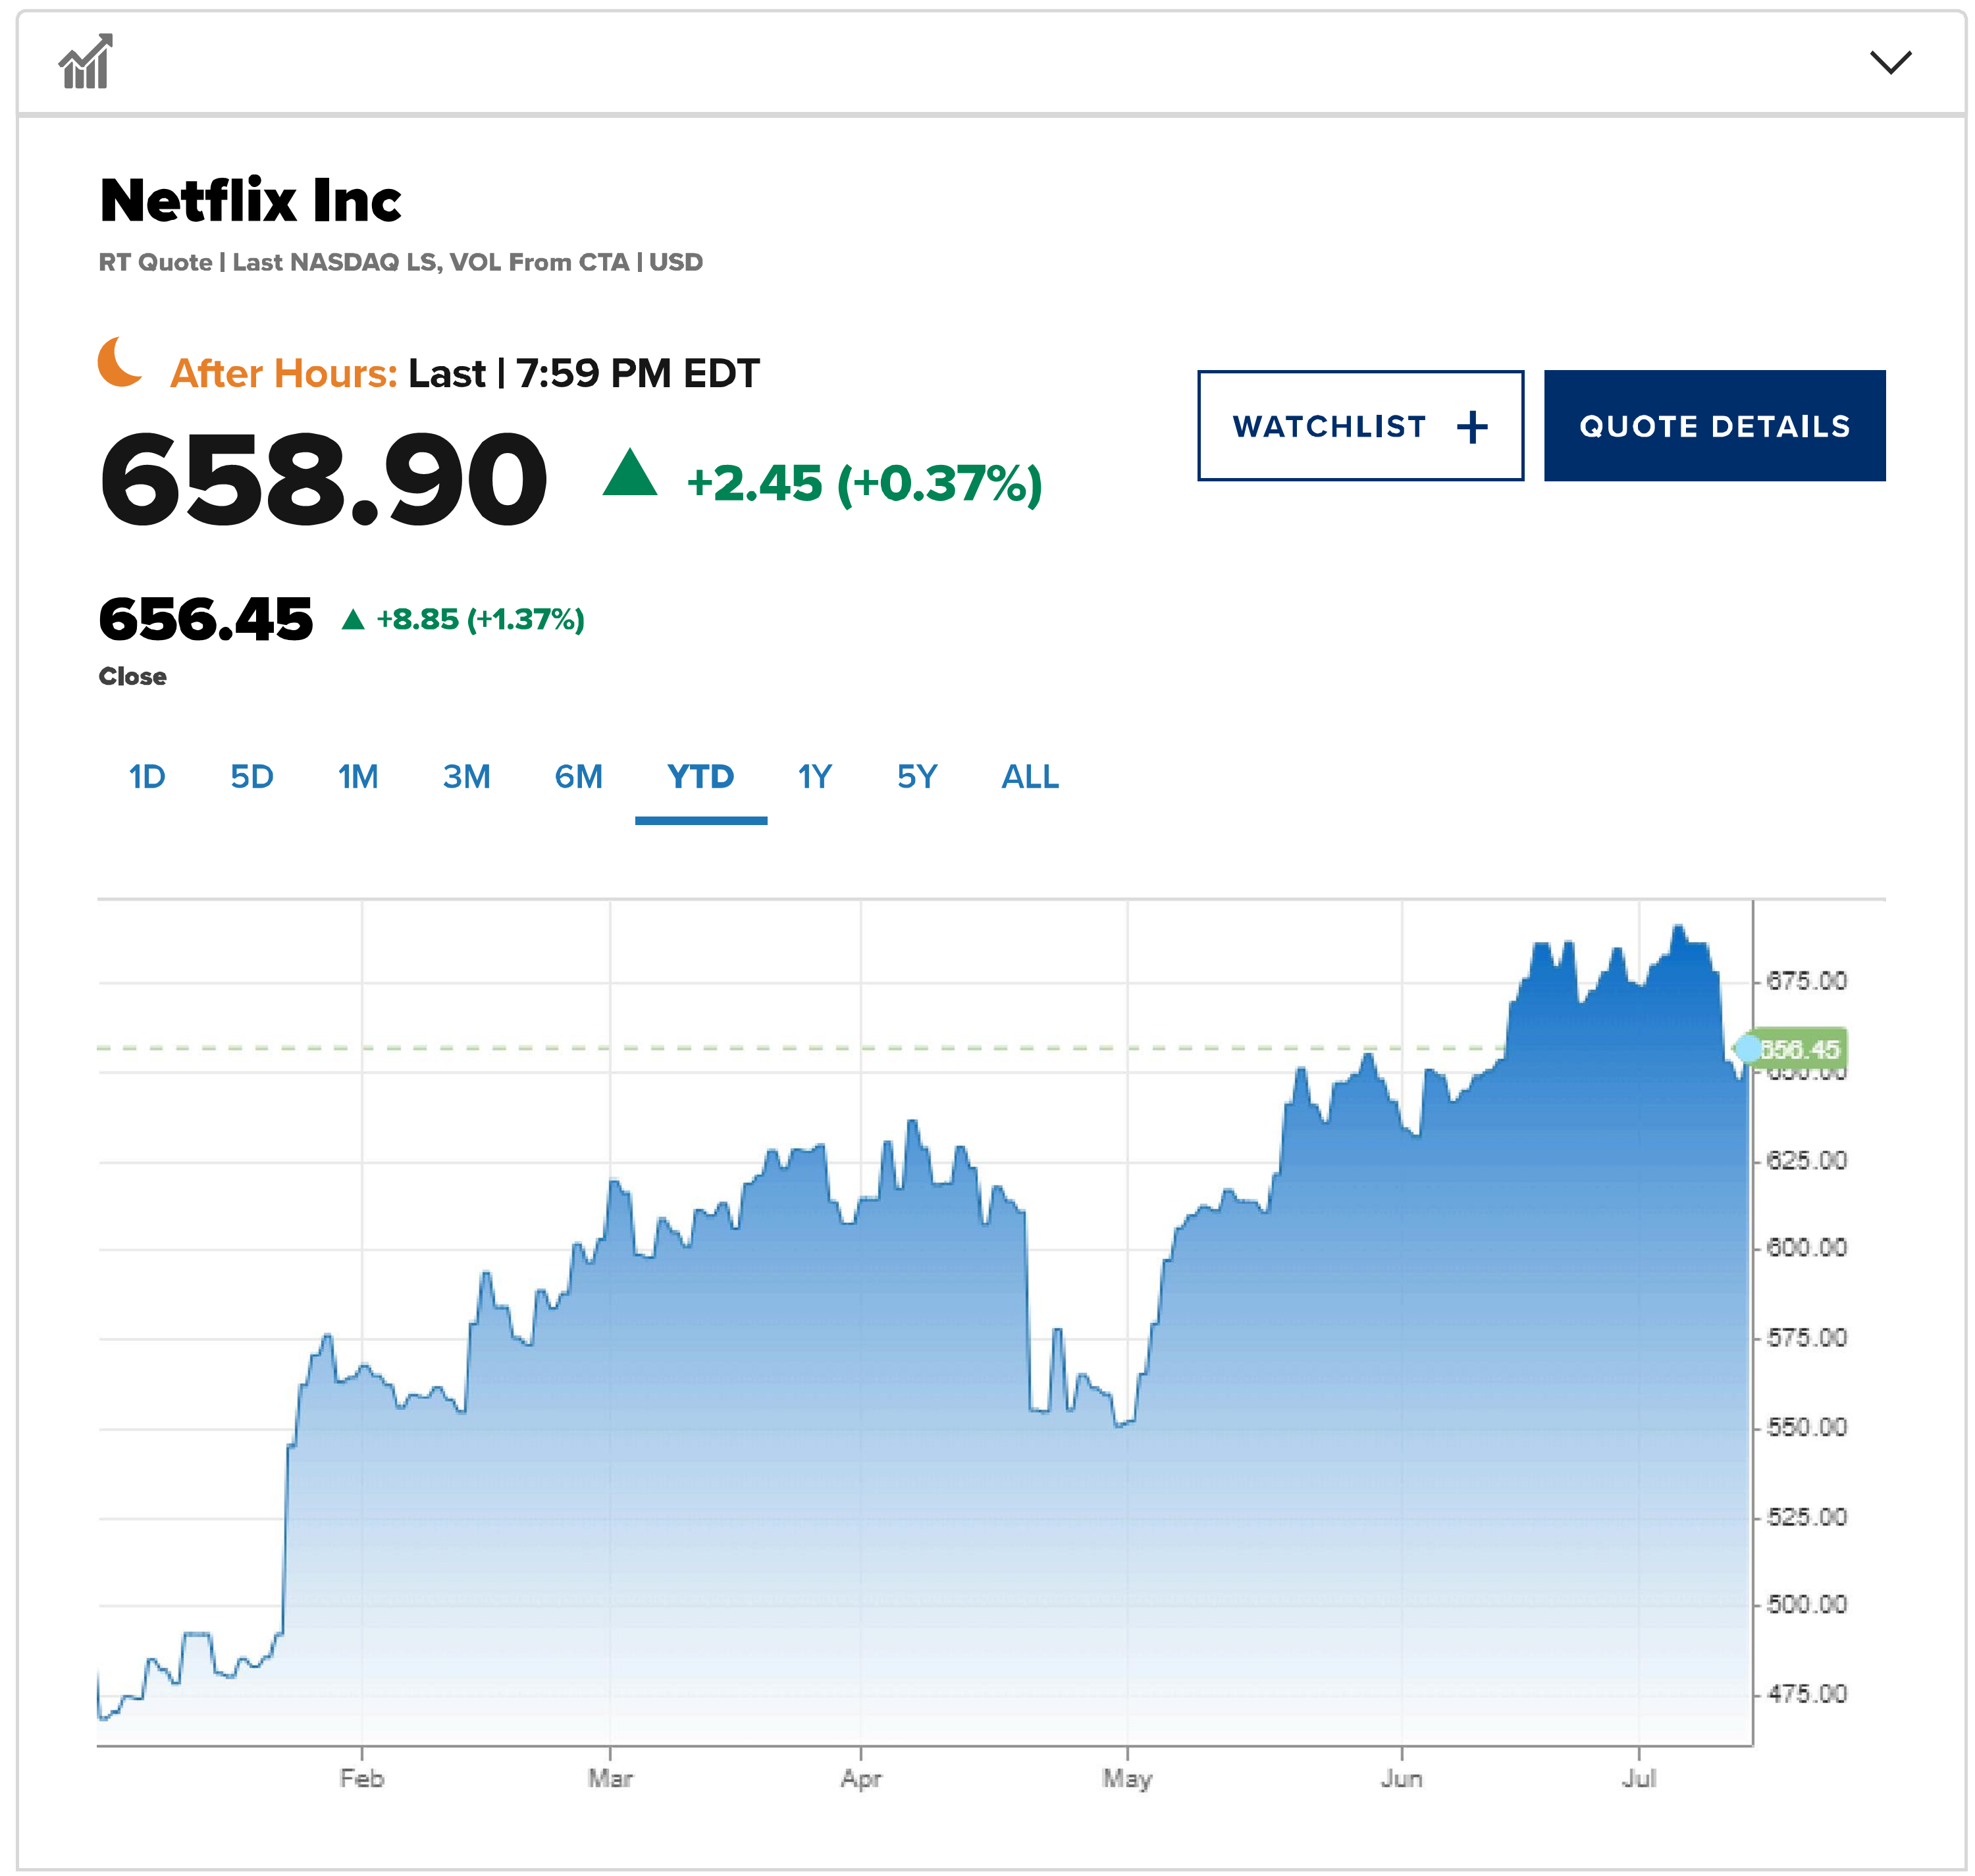Open Quote Details
This screenshot has width=1975, height=1876.
pos(1713,426)
